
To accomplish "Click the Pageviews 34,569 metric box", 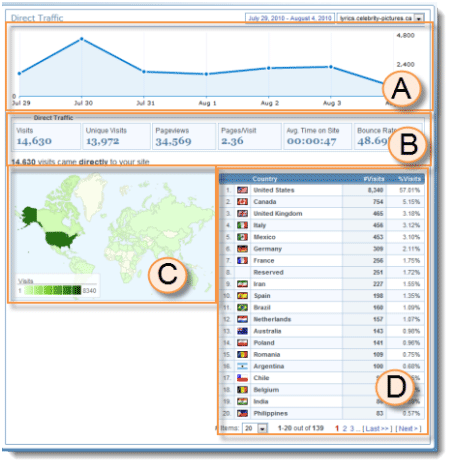I will 184,136.
